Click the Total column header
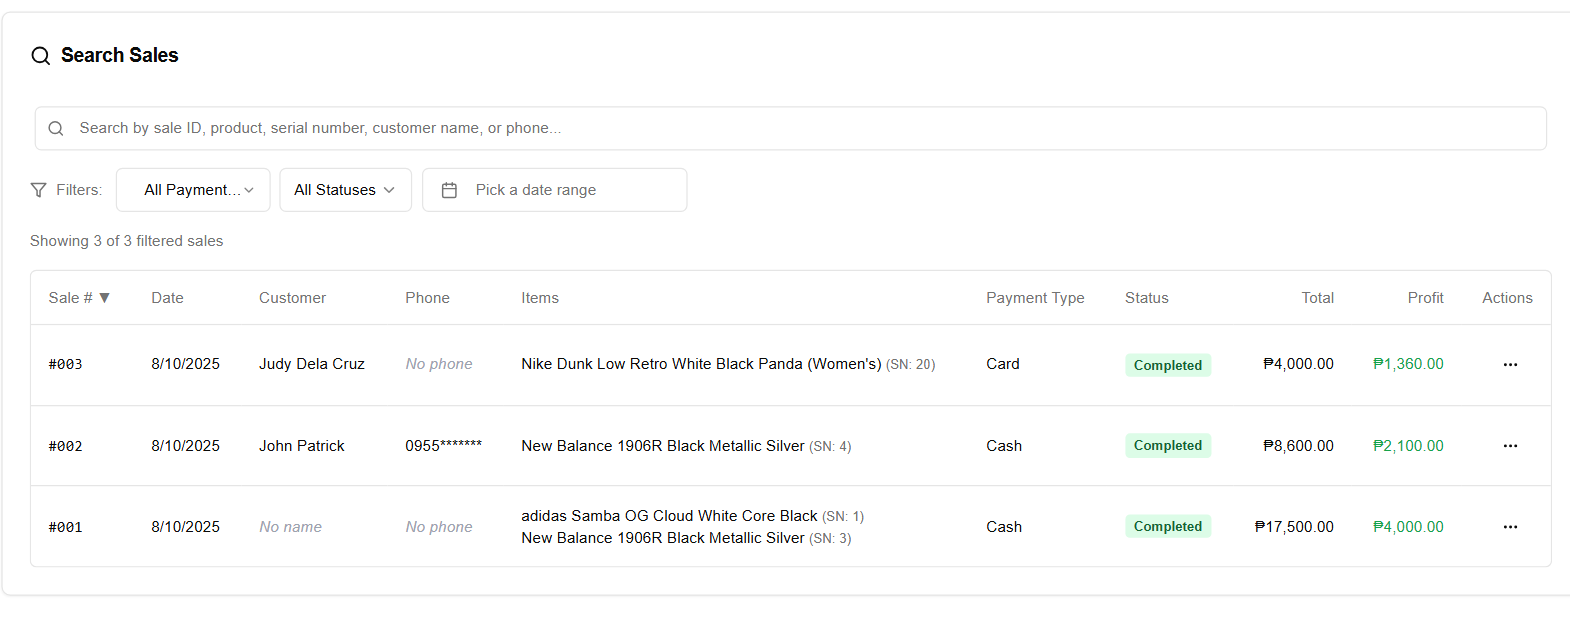The image size is (1570, 617). 1317,298
